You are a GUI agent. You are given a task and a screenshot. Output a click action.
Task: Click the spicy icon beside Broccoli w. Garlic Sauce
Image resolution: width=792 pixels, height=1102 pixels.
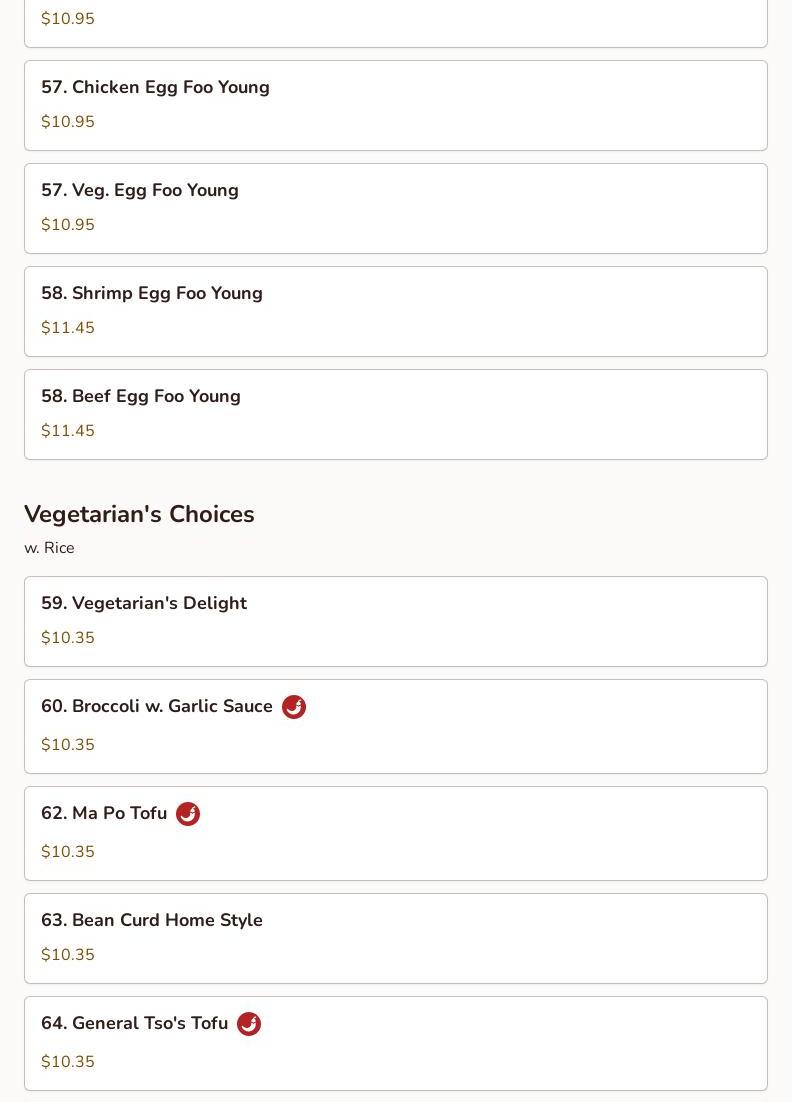click(x=294, y=707)
